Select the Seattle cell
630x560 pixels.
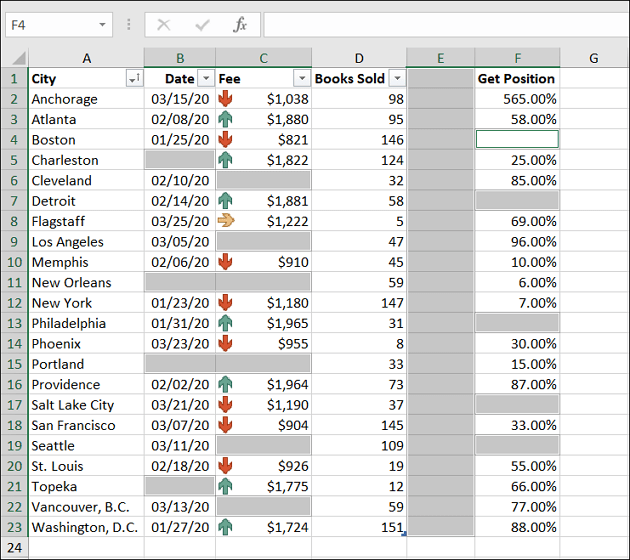point(86,446)
